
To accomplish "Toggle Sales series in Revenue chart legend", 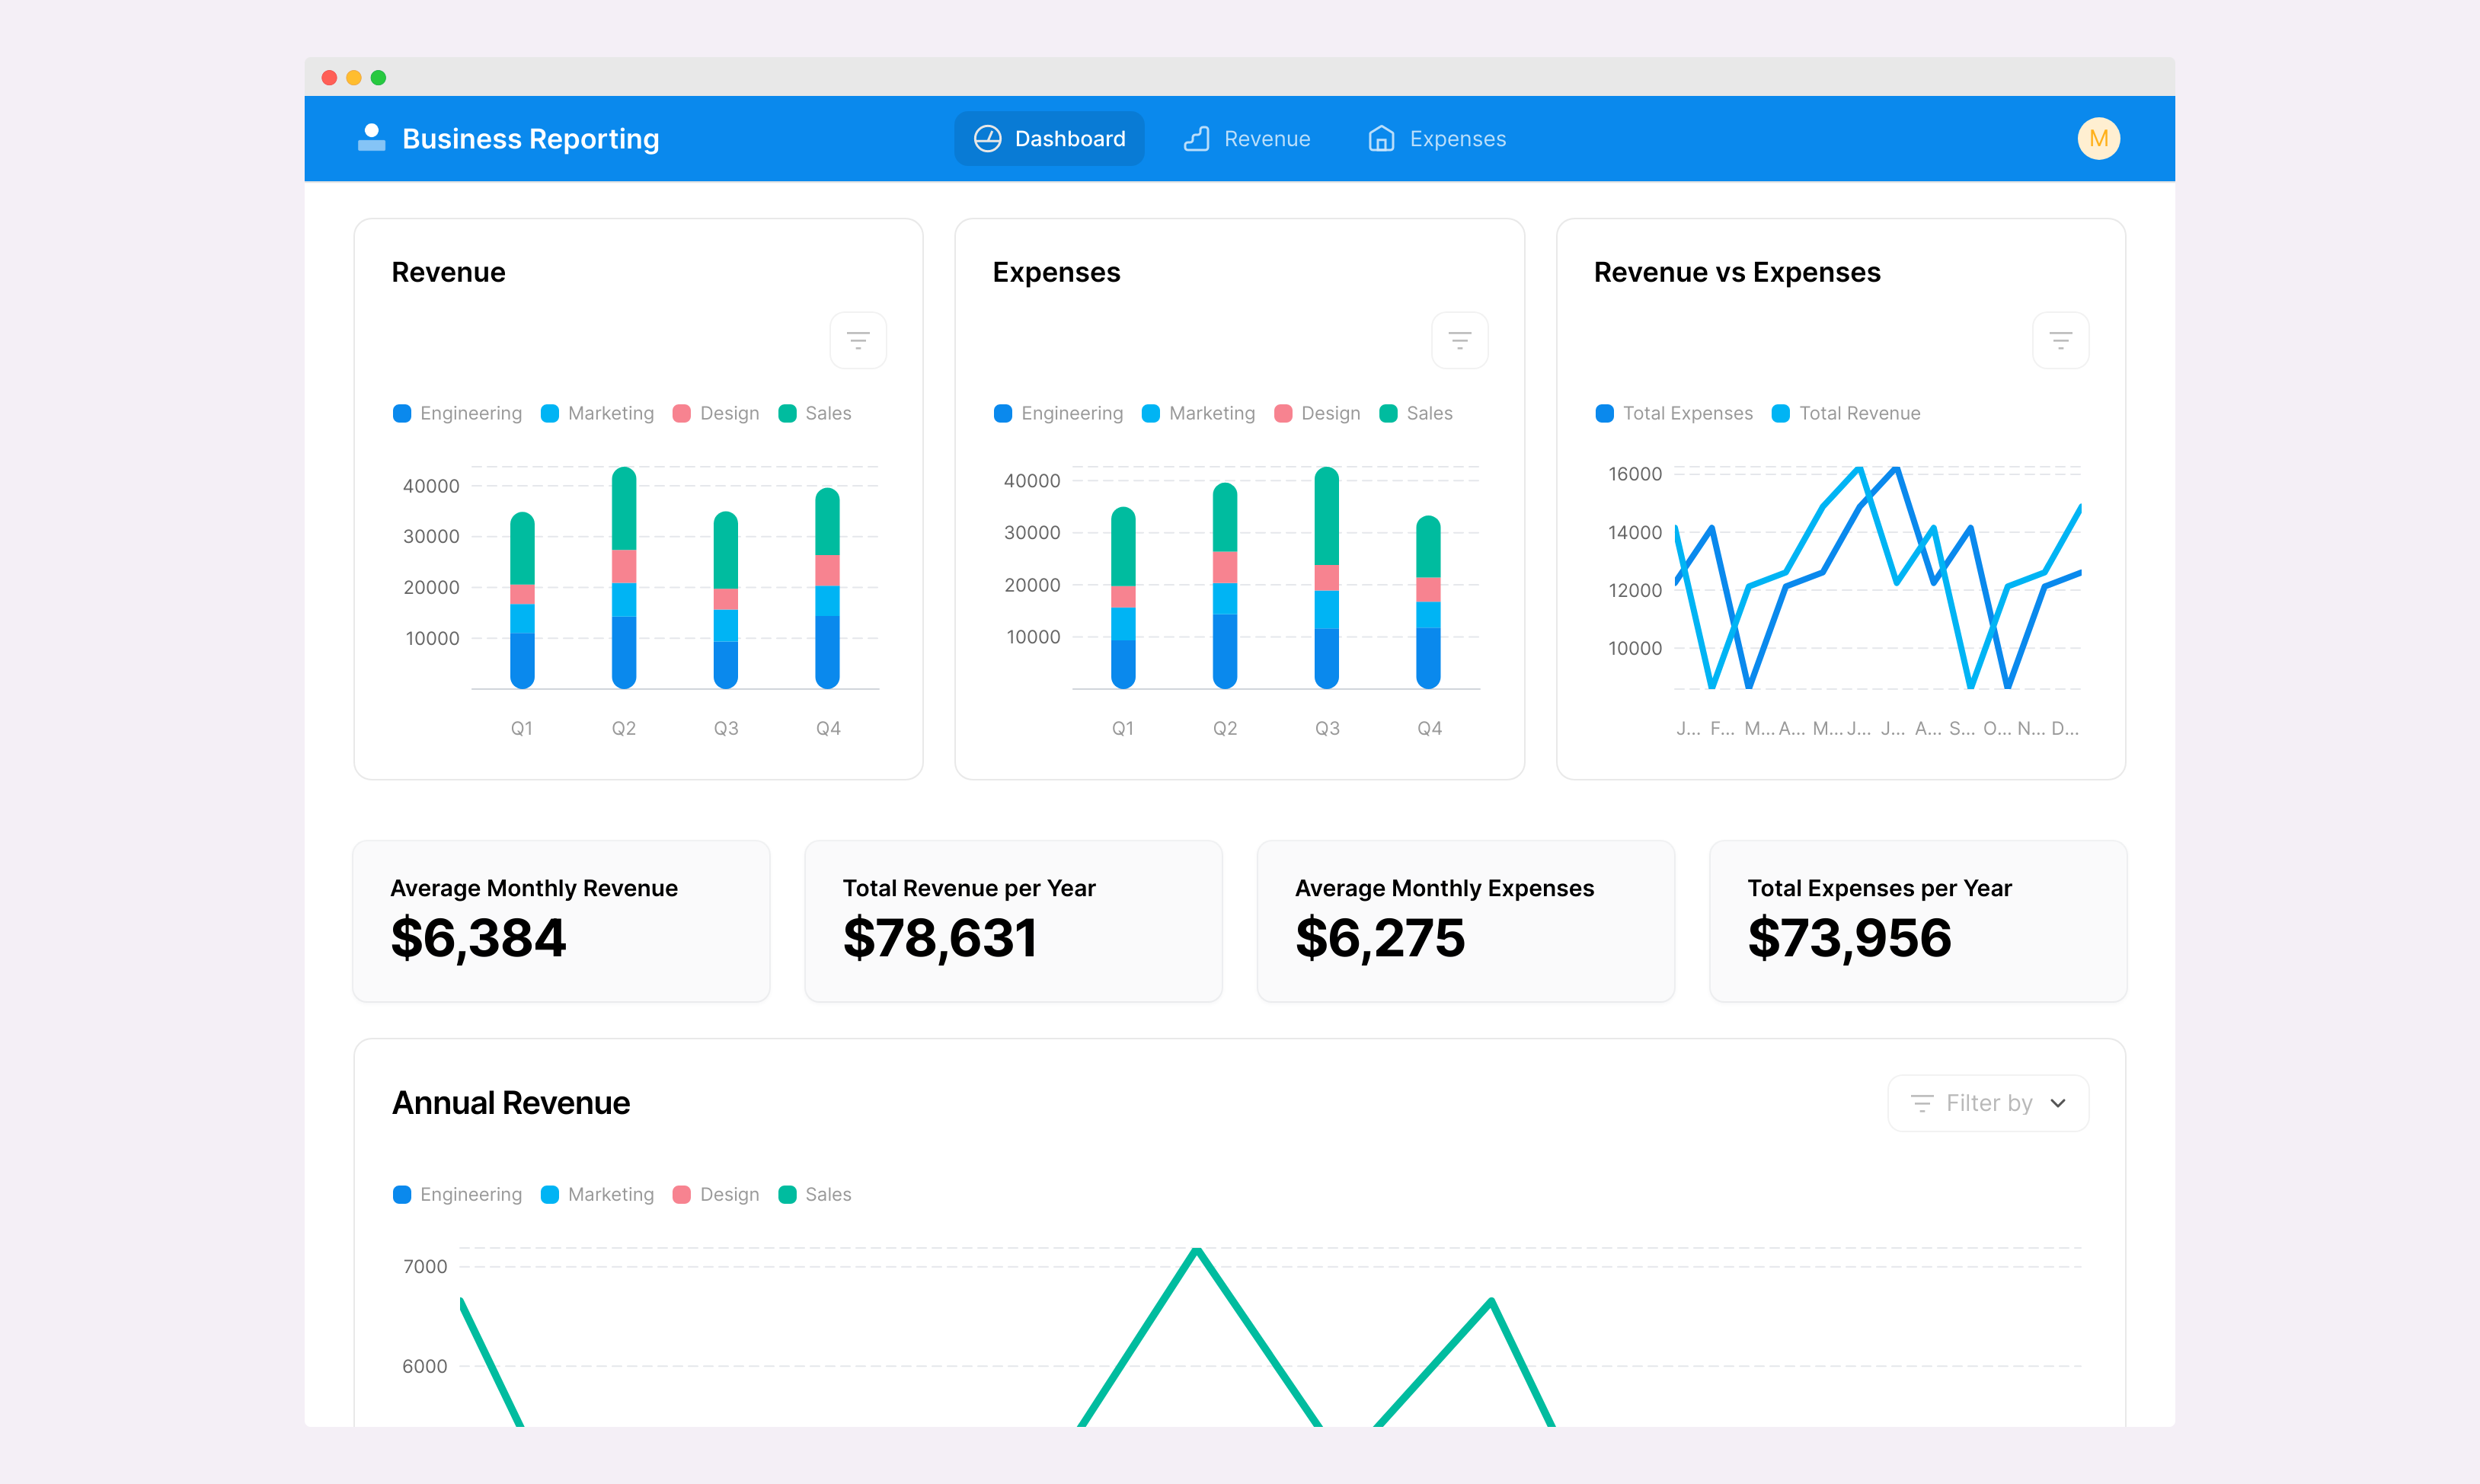I will click(815, 413).
